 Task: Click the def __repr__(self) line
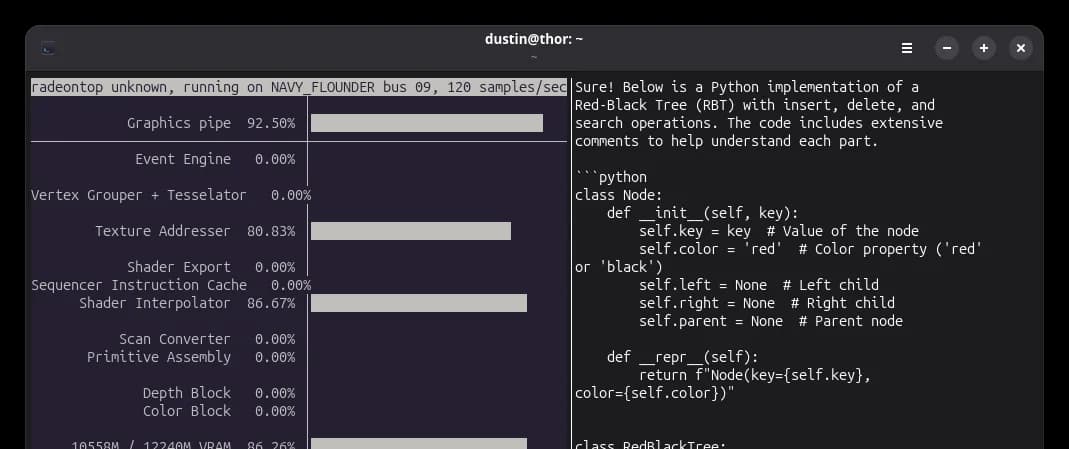682,357
